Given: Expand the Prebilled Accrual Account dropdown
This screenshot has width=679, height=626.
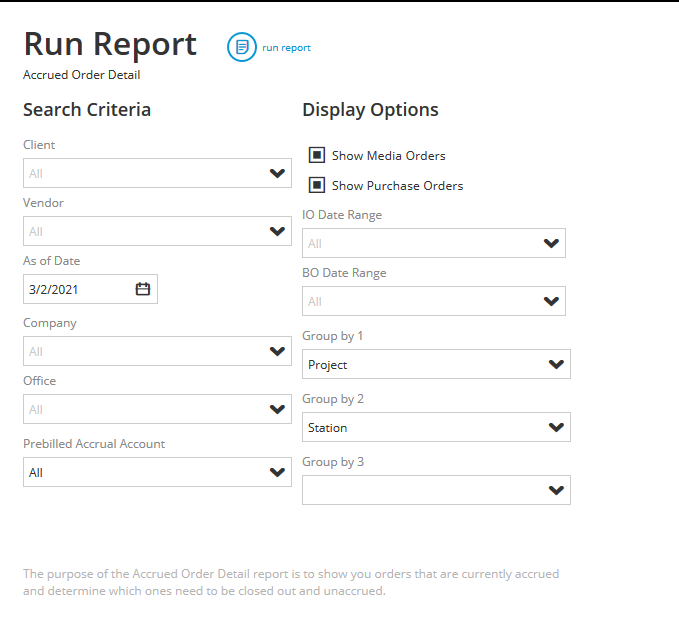Looking at the screenshot, I should [278, 473].
